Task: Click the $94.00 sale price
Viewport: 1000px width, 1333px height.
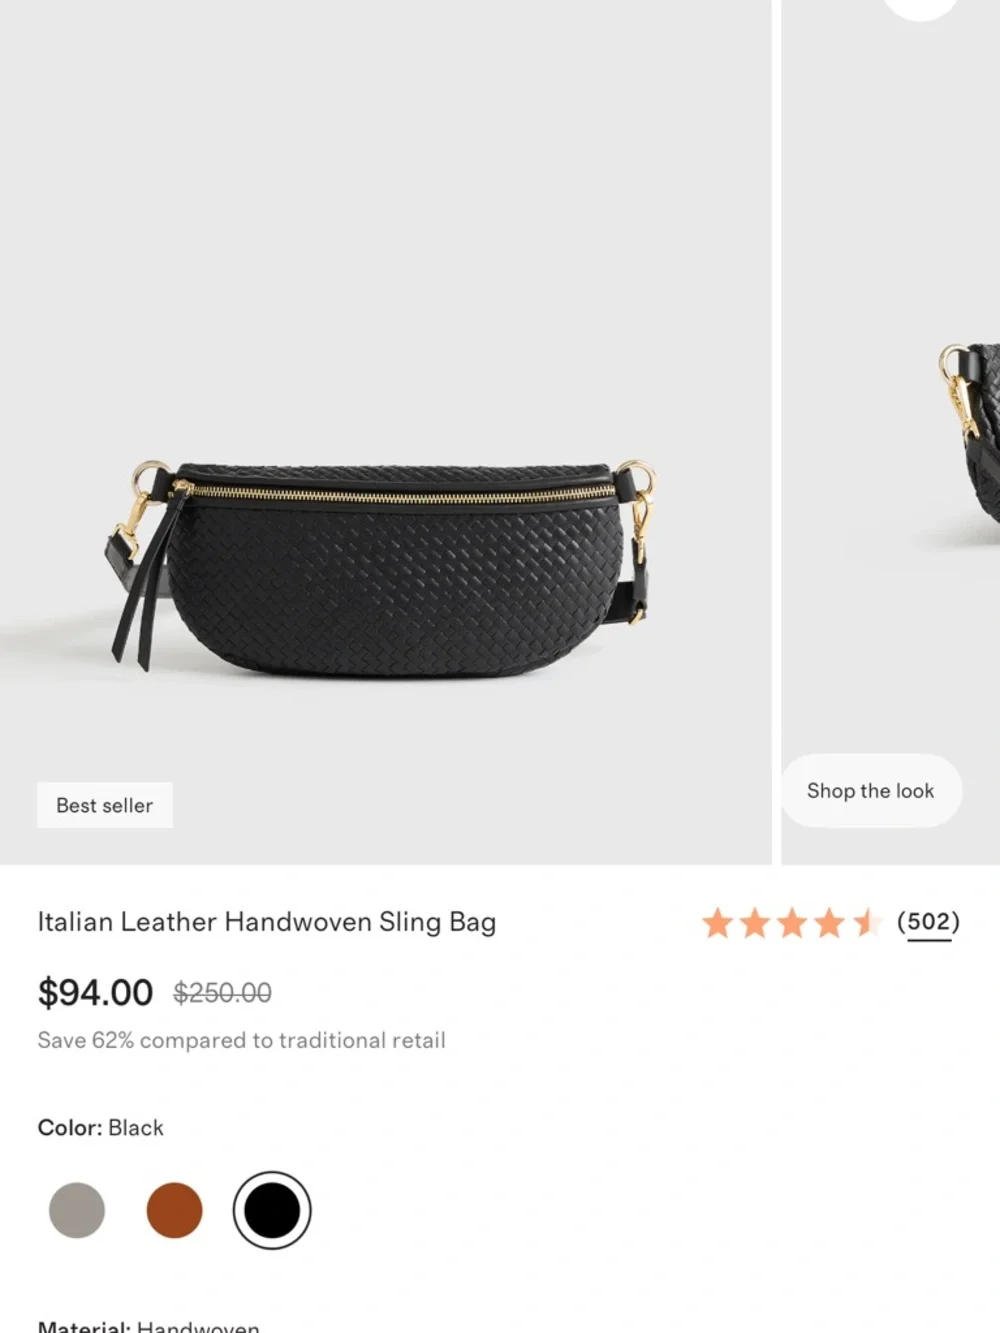Action: 95,993
